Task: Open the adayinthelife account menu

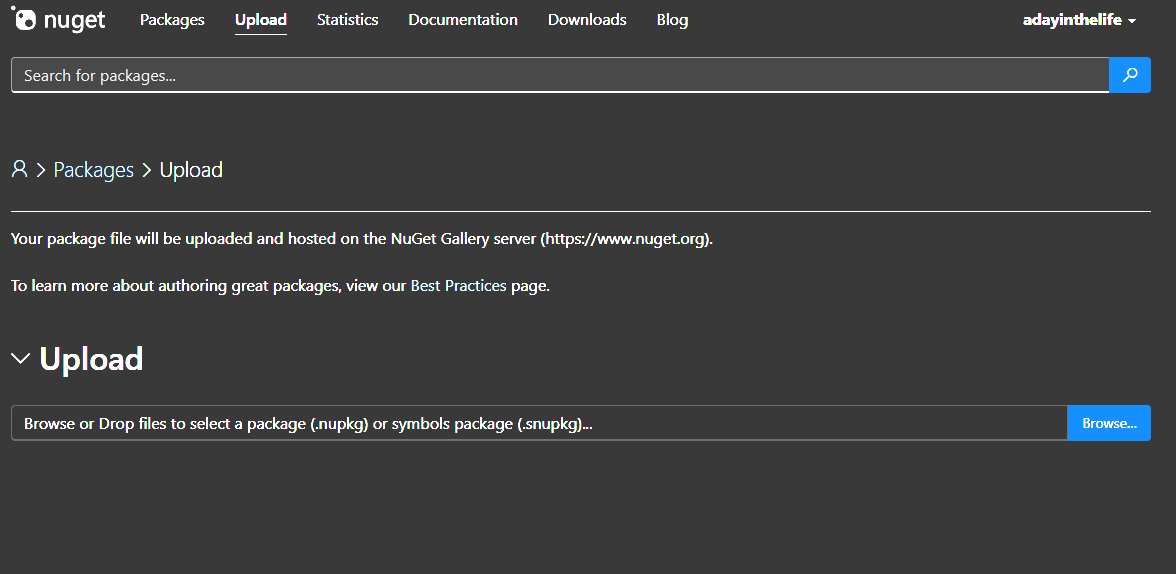Action: pyautogui.click(x=1072, y=20)
